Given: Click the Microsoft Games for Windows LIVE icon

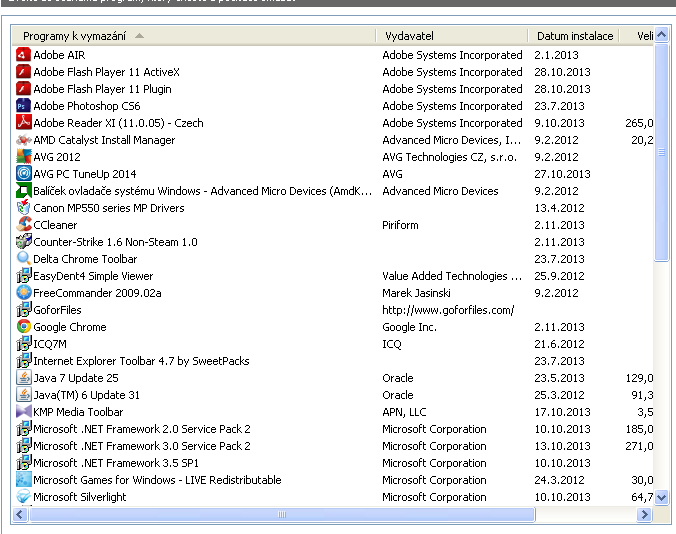Looking at the screenshot, I should click(23, 480).
